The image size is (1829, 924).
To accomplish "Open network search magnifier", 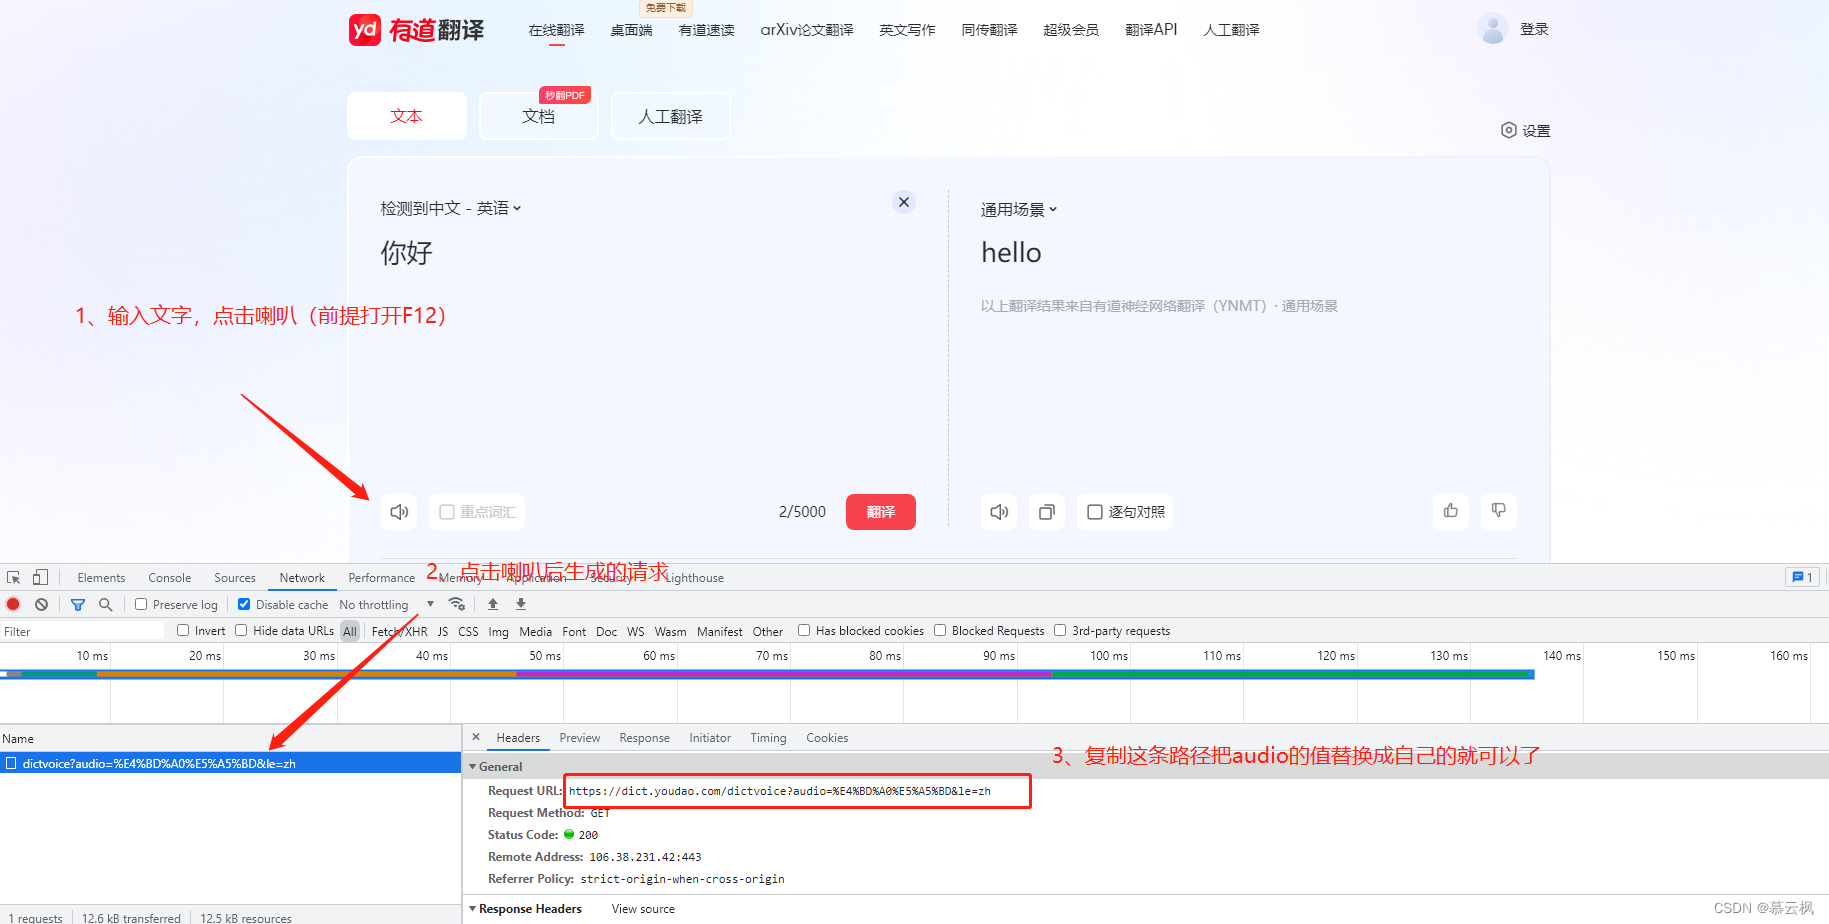I will (x=105, y=604).
